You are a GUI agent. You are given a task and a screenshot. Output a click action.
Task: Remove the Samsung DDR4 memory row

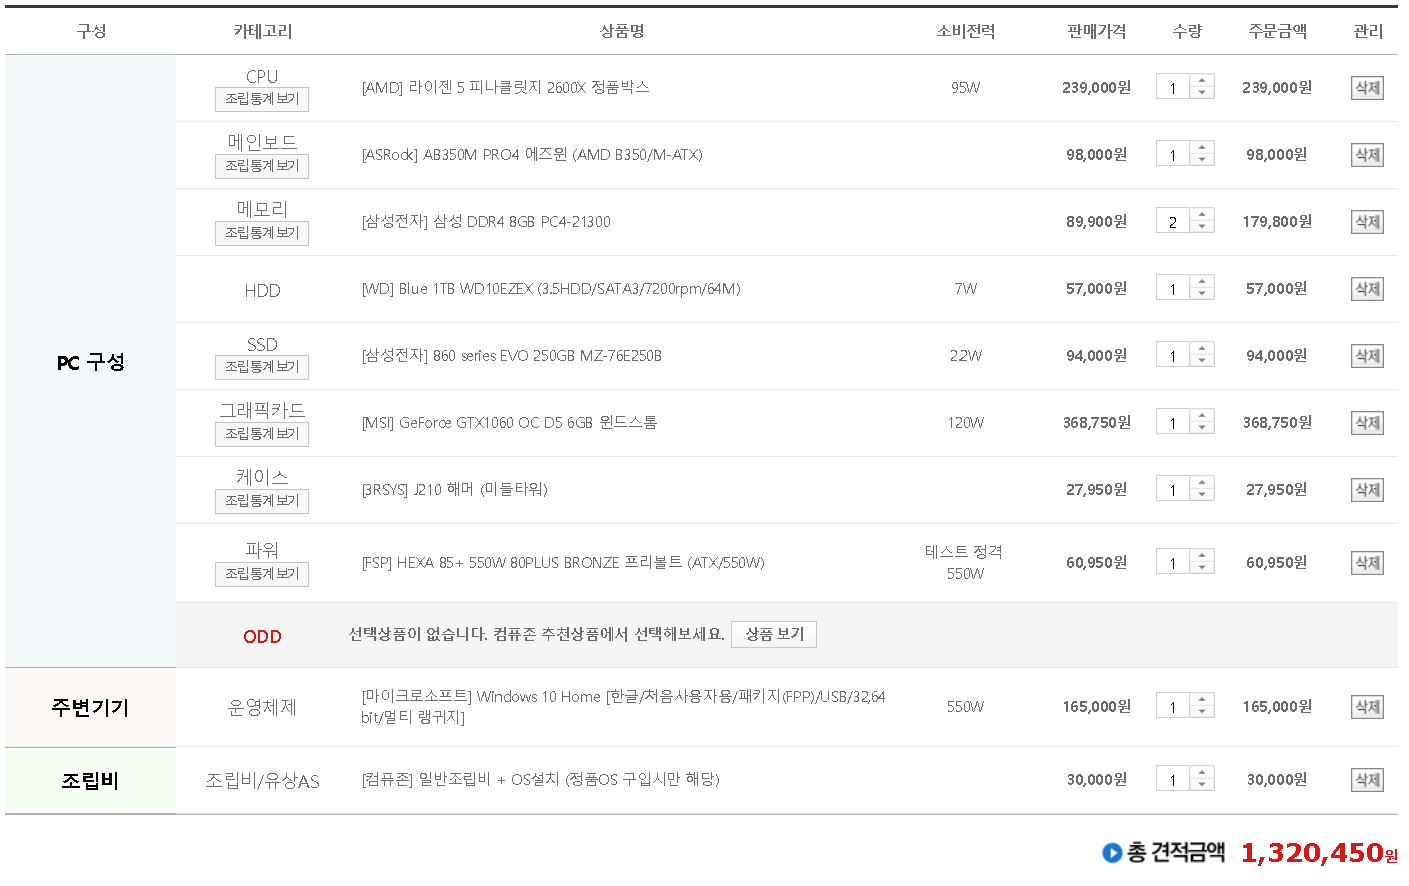tap(1367, 222)
